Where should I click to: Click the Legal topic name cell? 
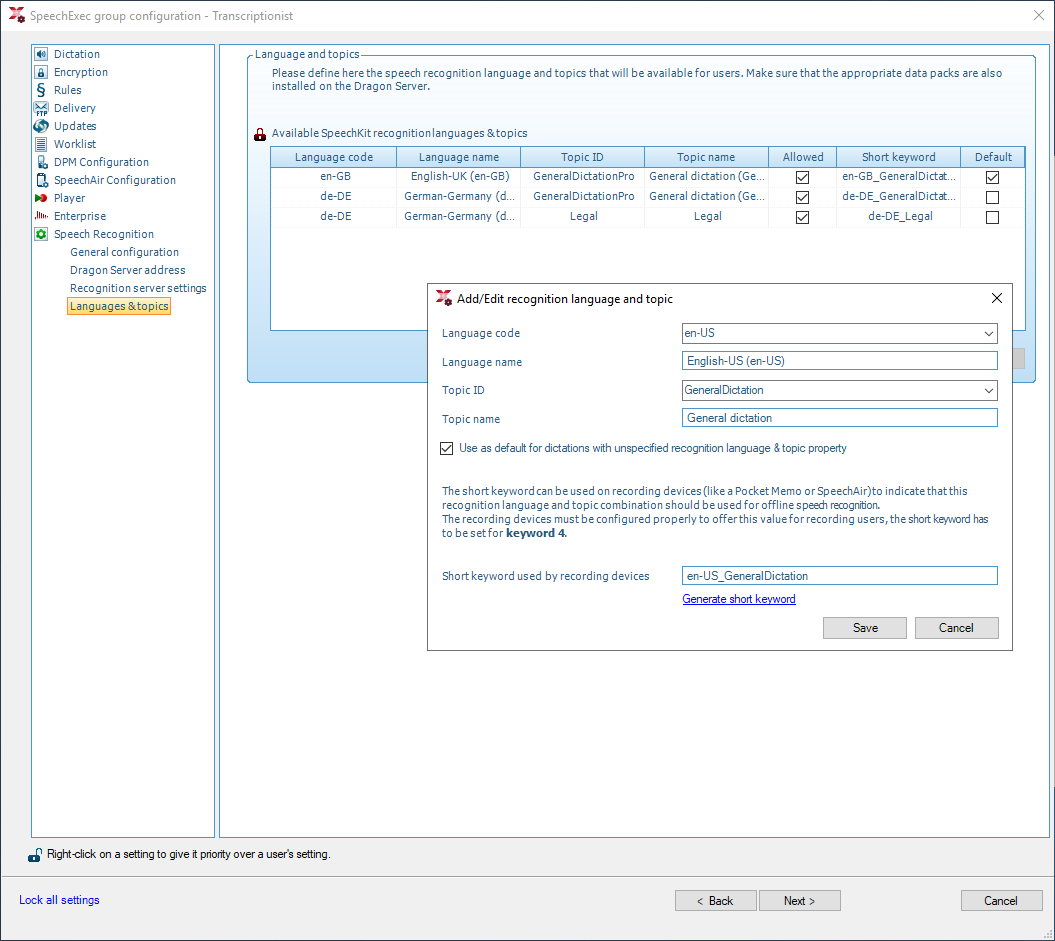tap(706, 217)
